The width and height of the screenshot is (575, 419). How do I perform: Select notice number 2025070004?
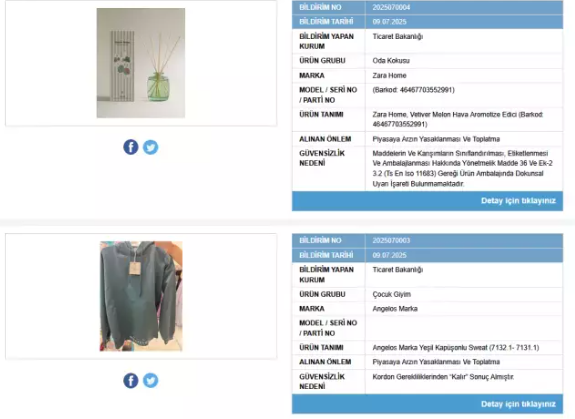[x=391, y=7]
